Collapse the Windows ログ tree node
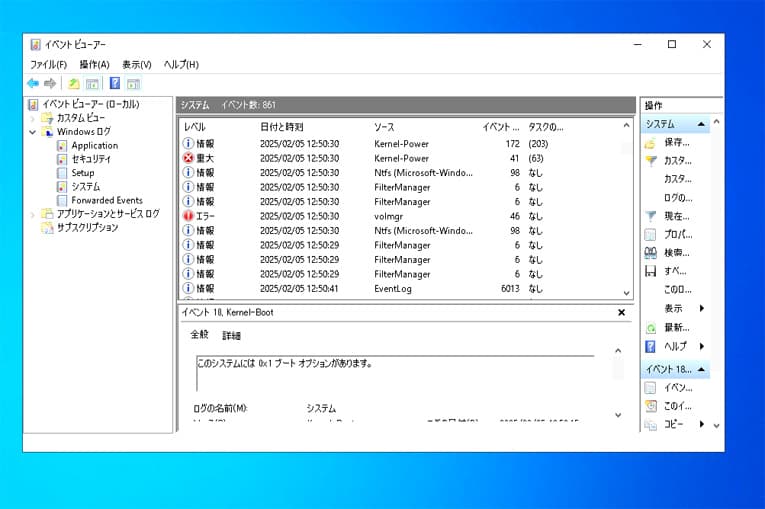The height and width of the screenshot is (509, 765). click(x=33, y=132)
